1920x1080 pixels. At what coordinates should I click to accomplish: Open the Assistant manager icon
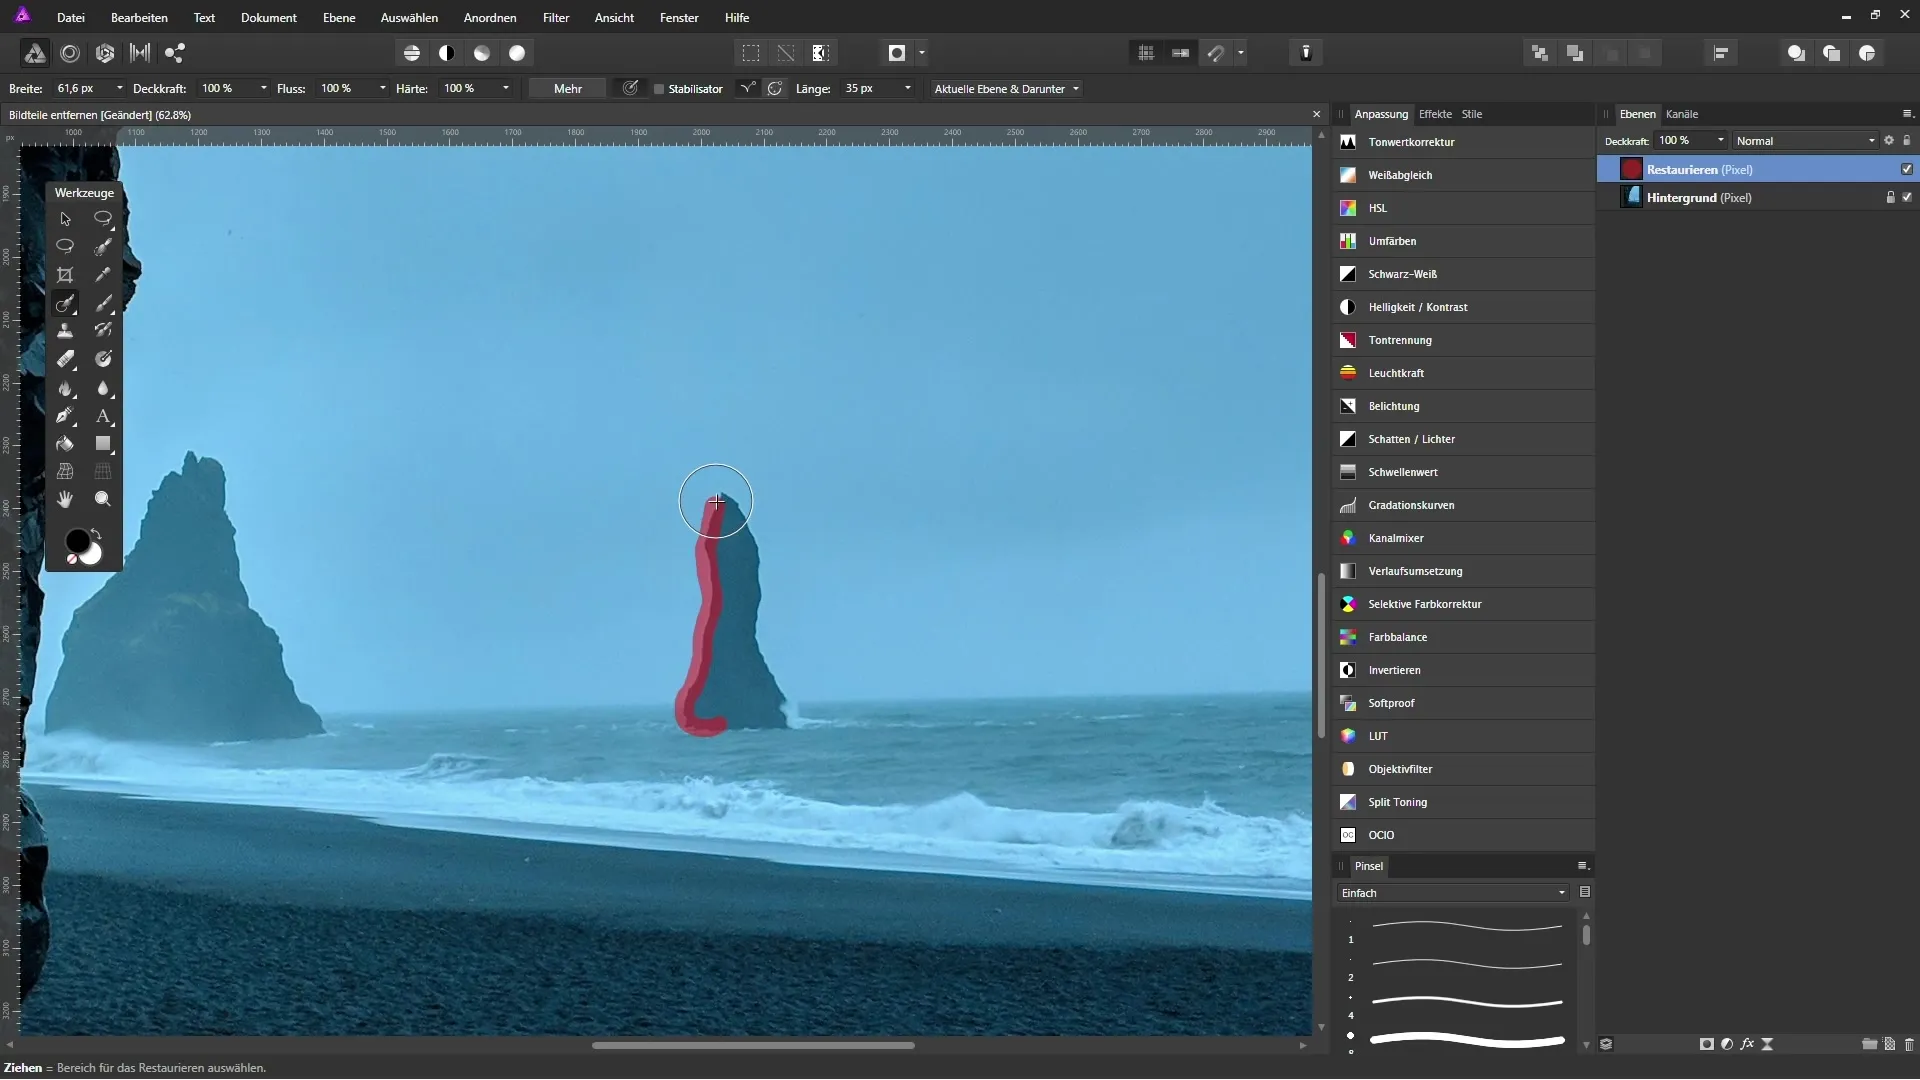(1306, 53)
